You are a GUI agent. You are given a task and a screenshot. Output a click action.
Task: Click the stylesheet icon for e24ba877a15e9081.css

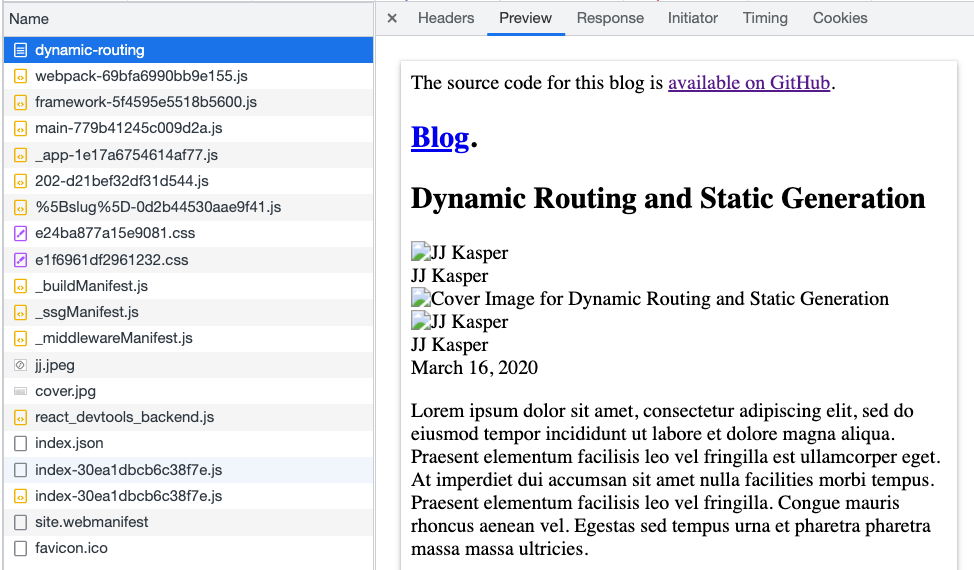tap(20, 233)
